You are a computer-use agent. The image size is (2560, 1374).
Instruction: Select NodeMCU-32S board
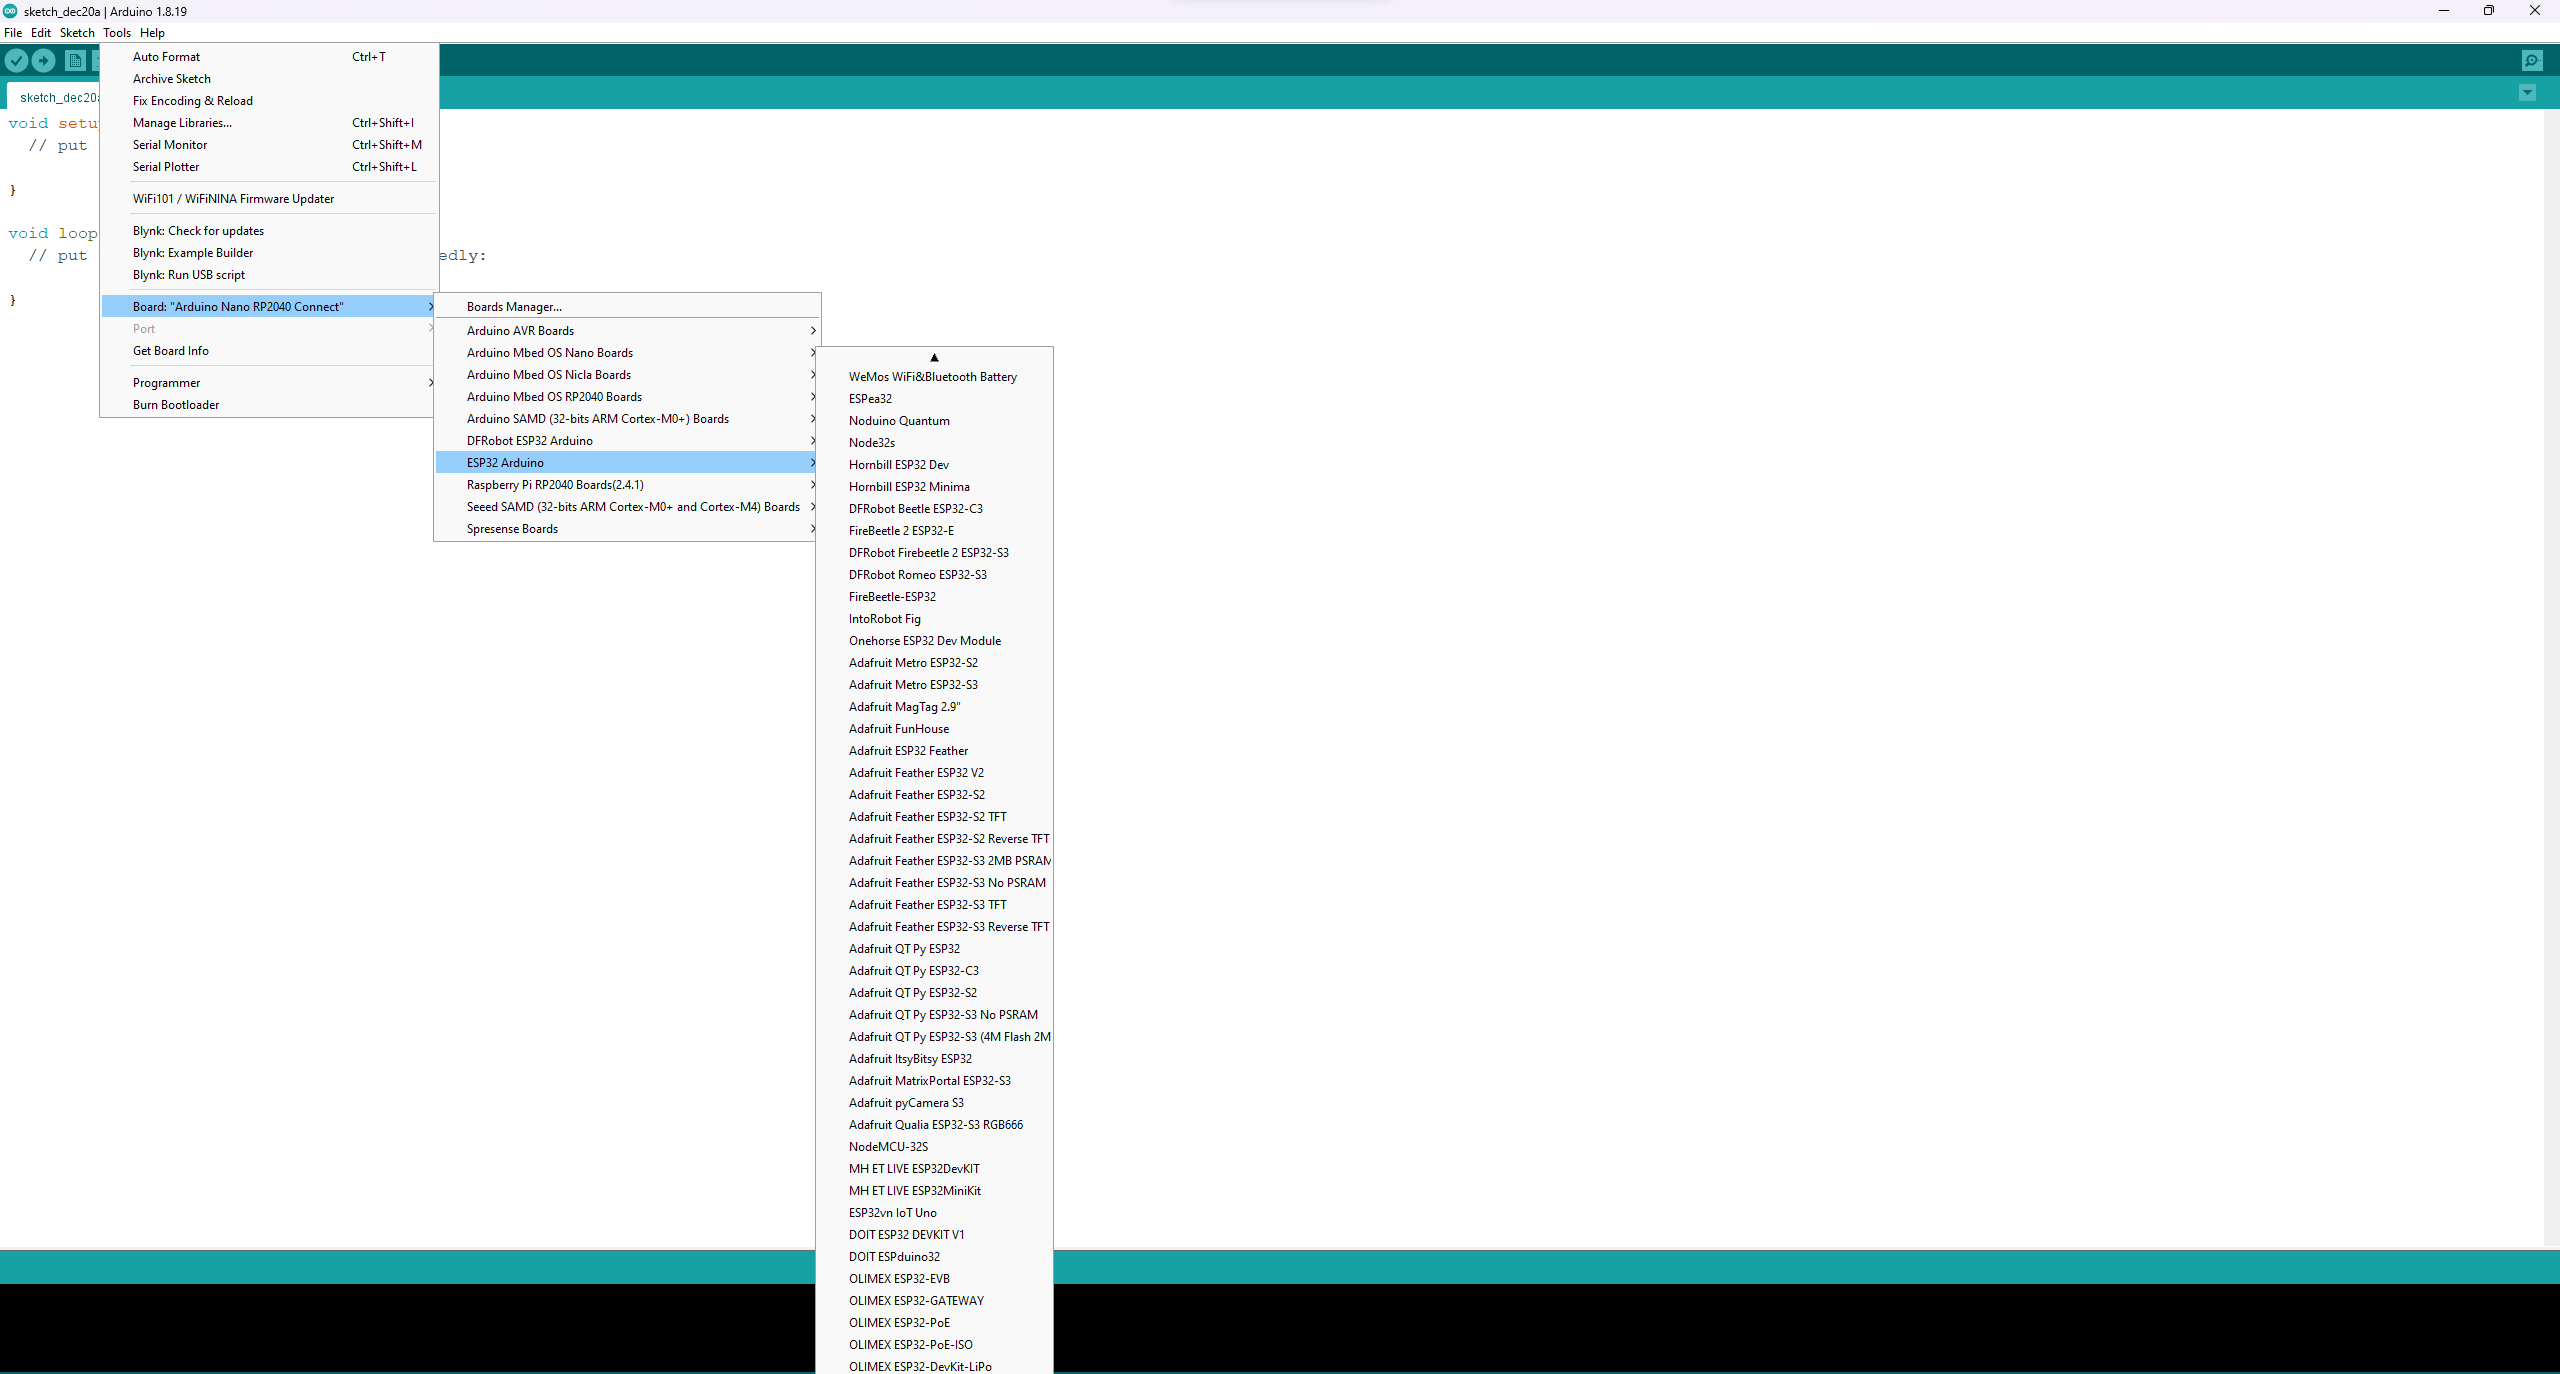[888, 1147]
